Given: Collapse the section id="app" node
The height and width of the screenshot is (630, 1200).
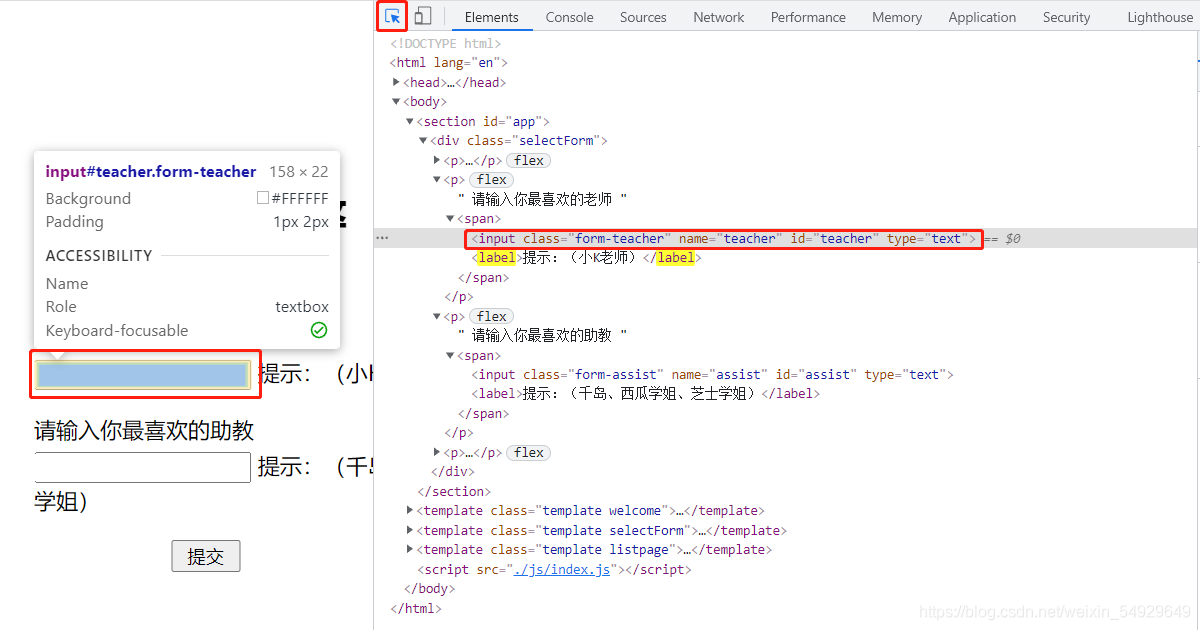Looking at the screenshot, I should pyautogui.click(x=410, y=121).
